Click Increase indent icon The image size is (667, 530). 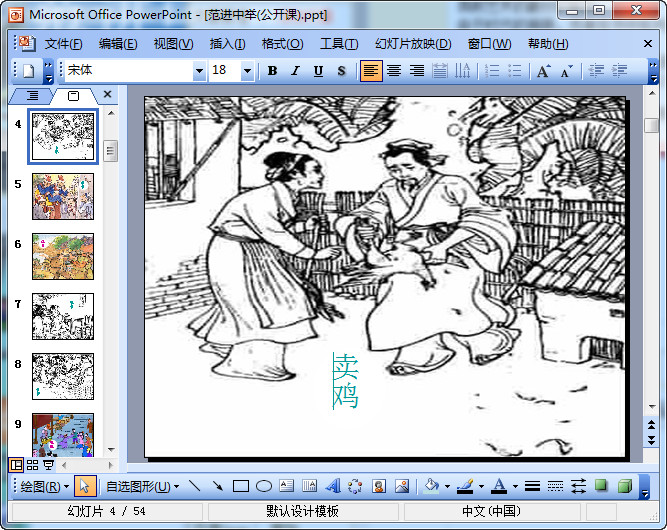(619, 71)
